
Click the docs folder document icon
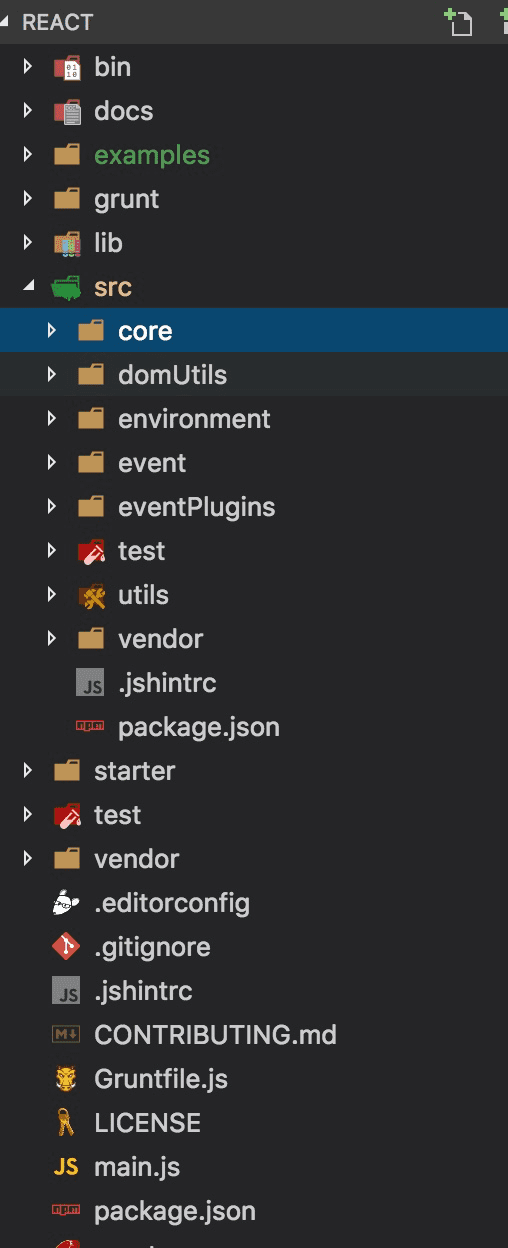67,111
